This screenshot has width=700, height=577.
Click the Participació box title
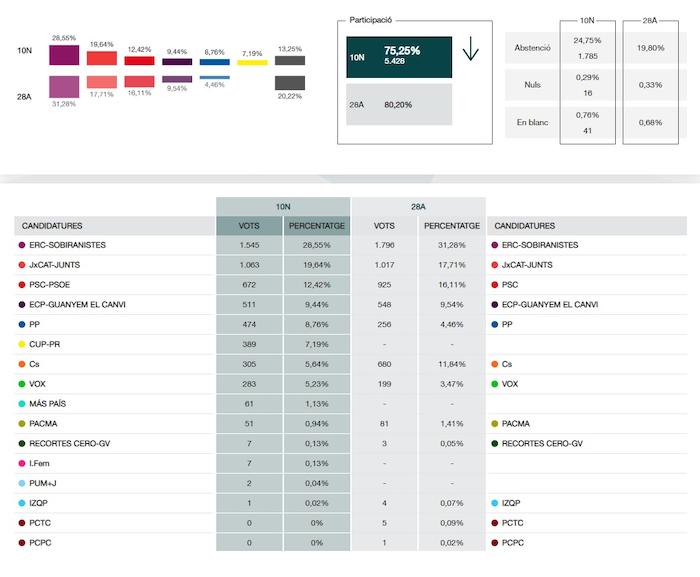[371, 20]
